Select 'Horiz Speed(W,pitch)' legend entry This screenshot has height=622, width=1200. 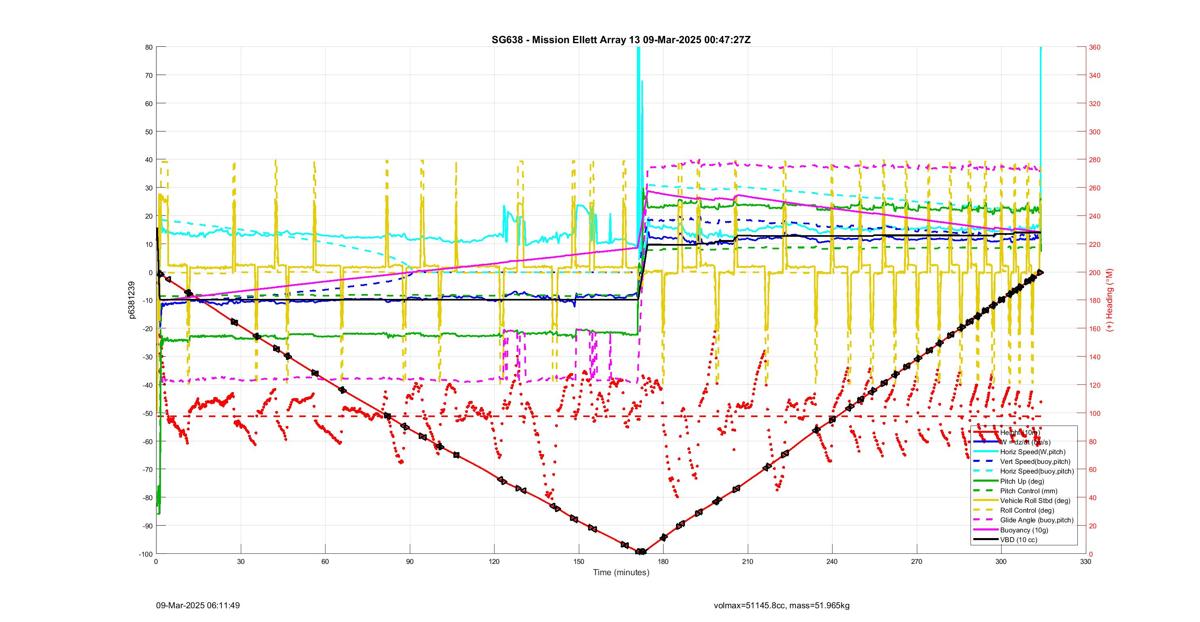[x=1033, y=452]
